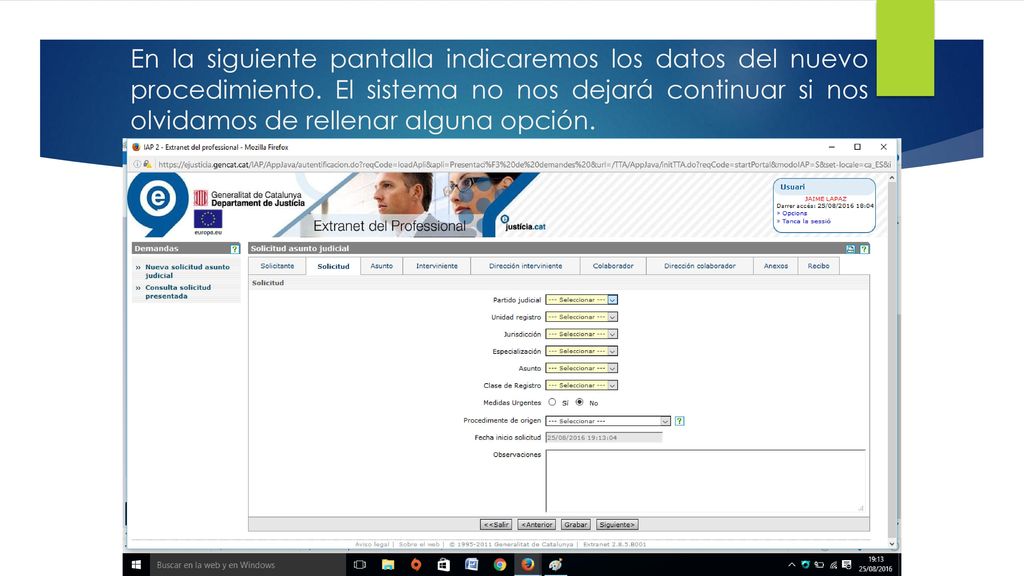
Task: Click the page's vertical scrollbar down arrow
Action: click(x=892, y=543)
